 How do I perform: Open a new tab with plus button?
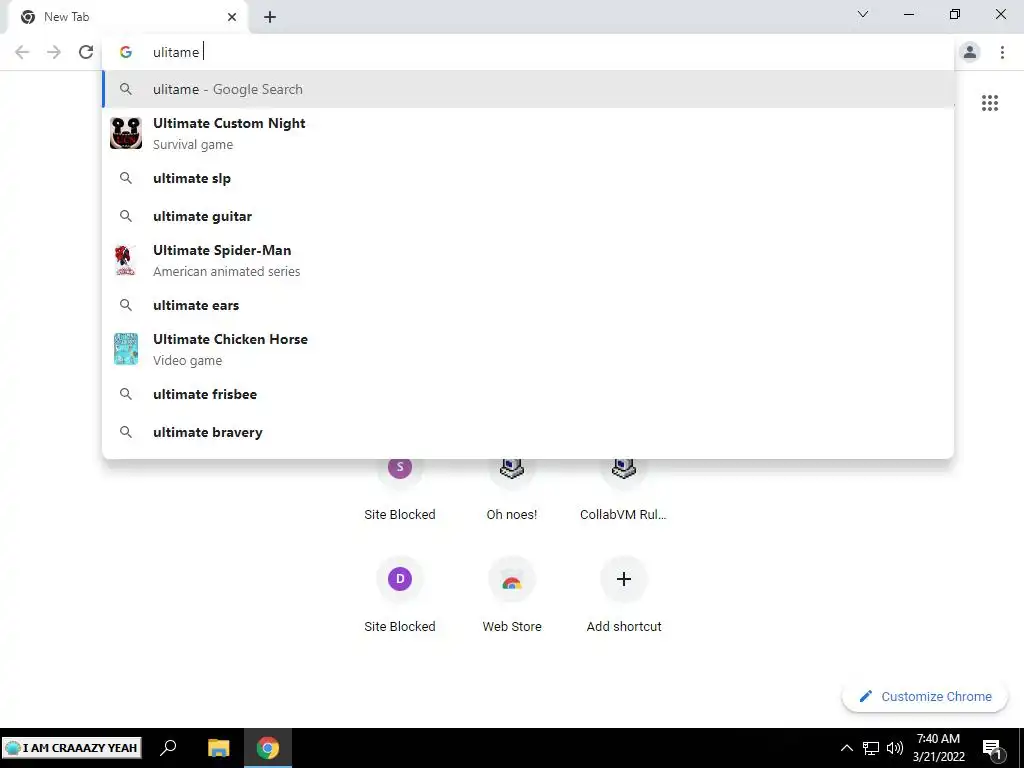(x=270, y=17)
